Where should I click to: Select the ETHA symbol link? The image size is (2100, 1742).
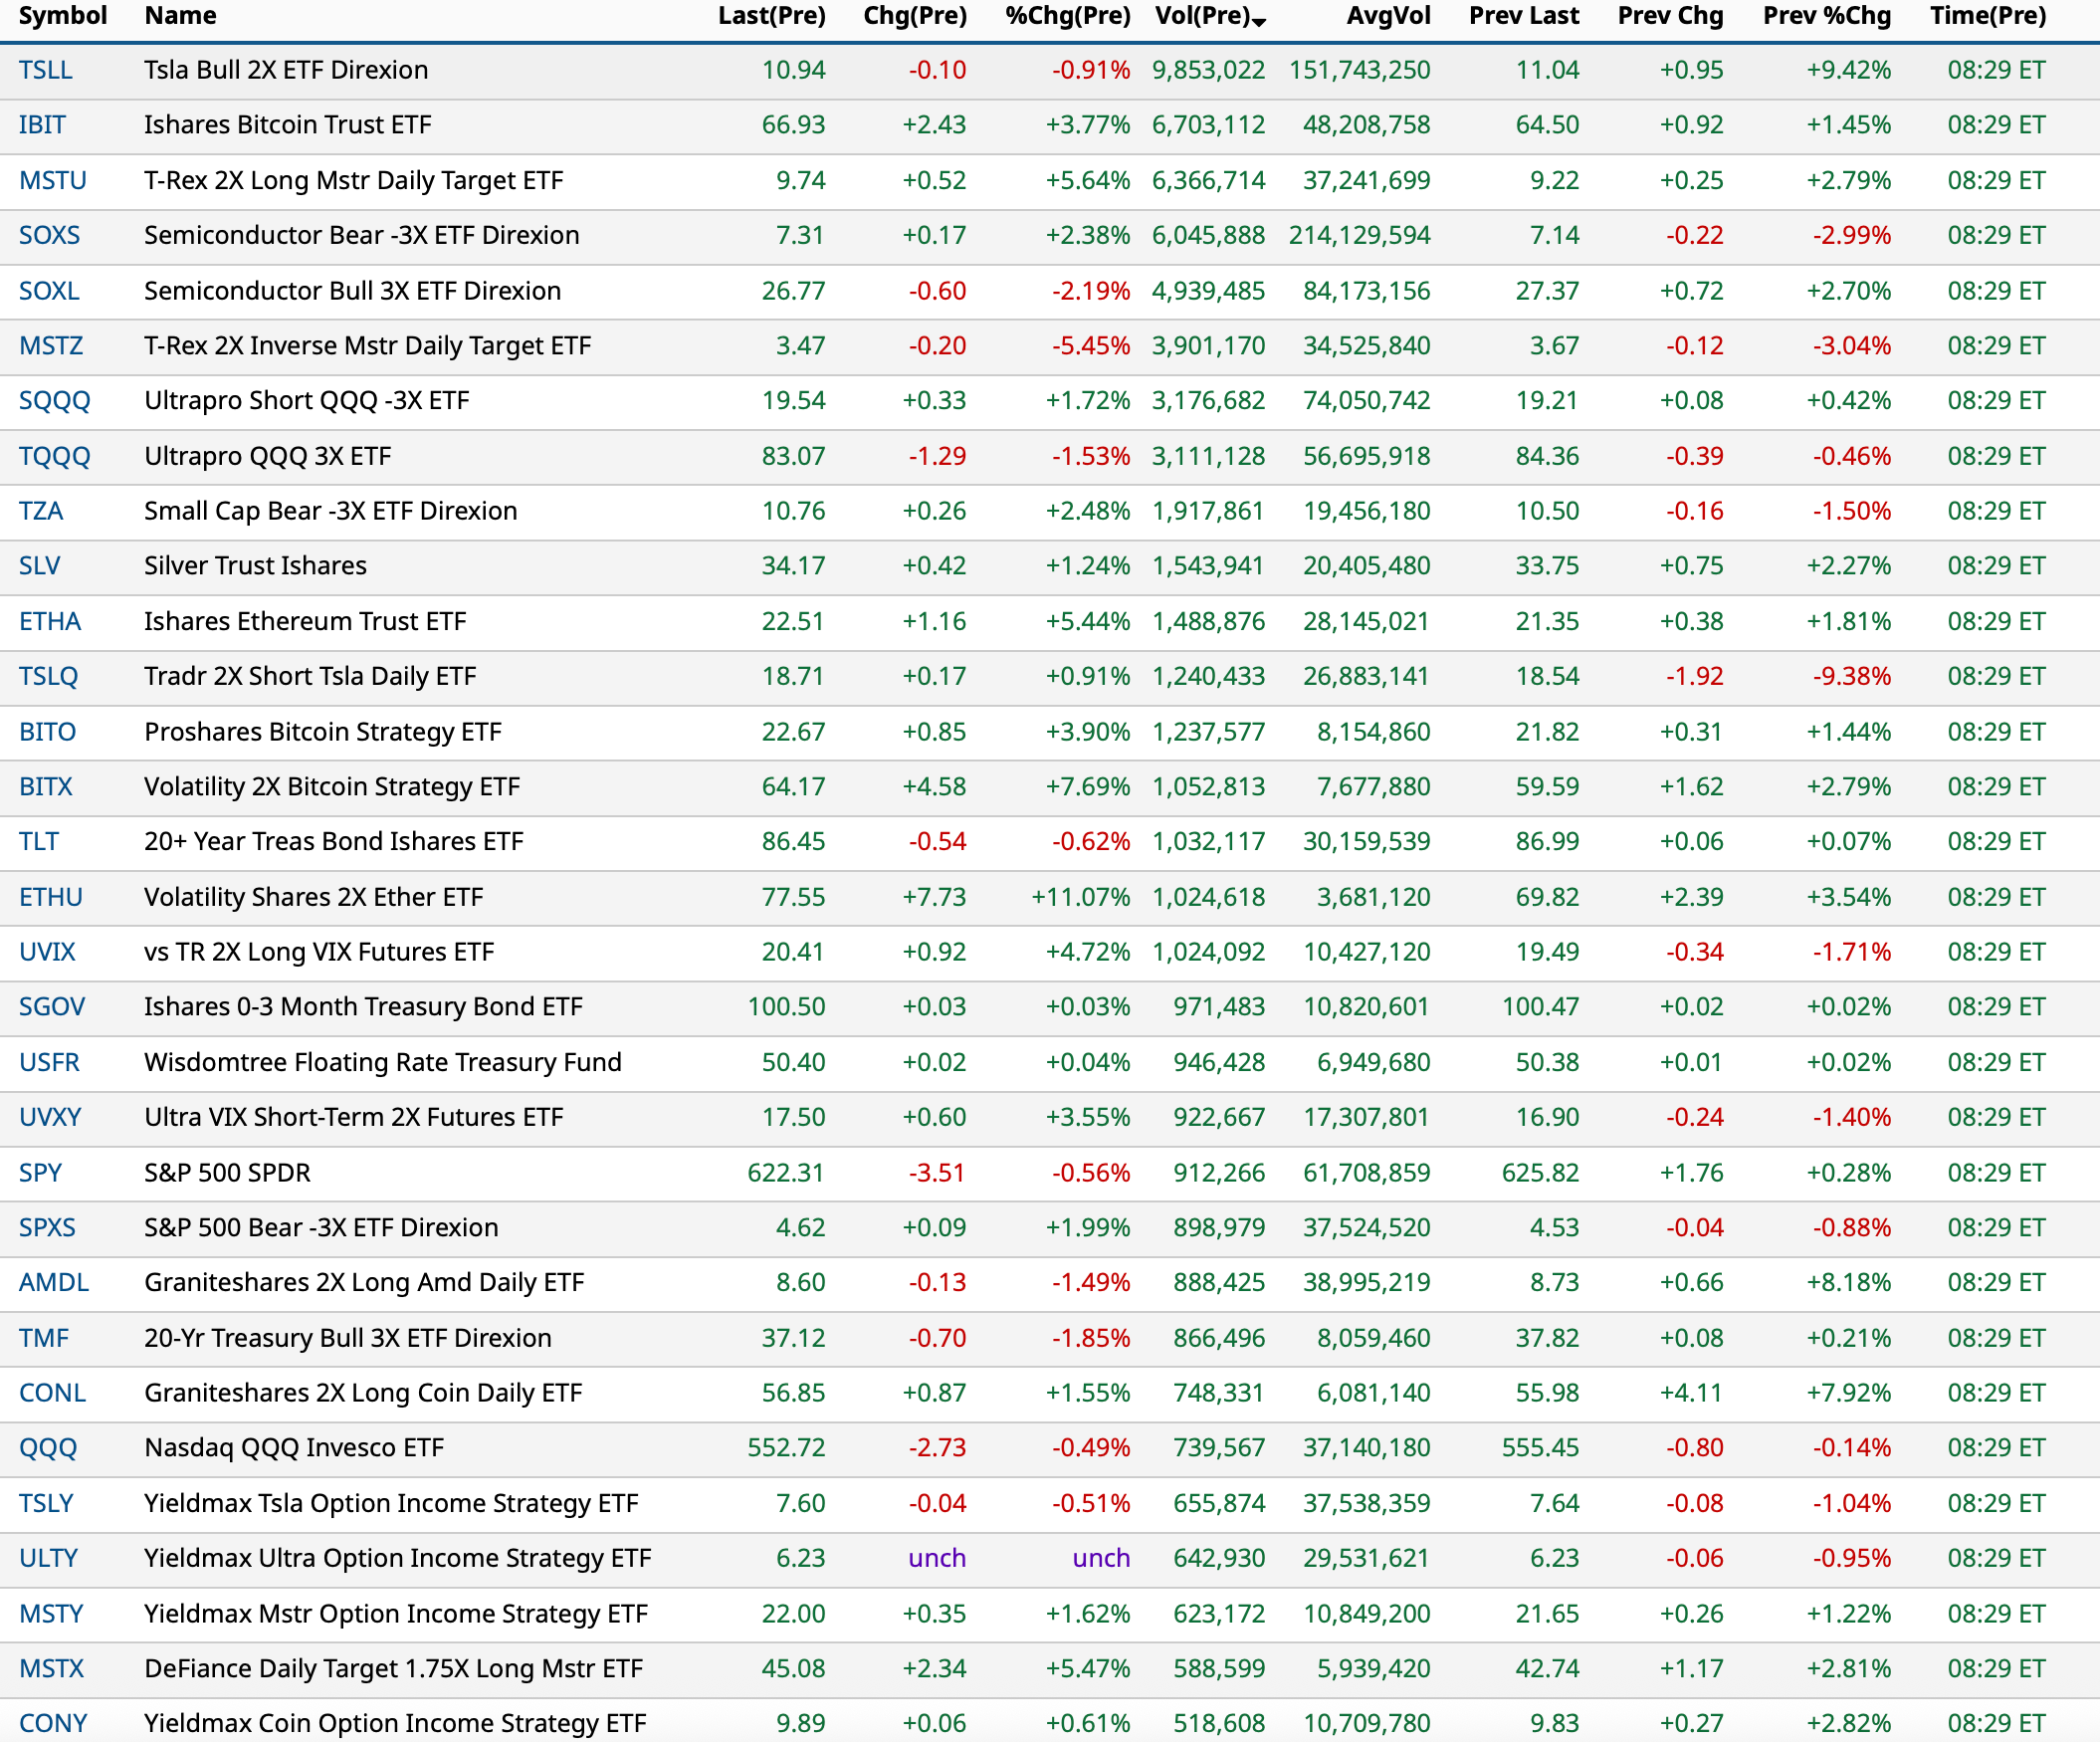coord(50,621)
